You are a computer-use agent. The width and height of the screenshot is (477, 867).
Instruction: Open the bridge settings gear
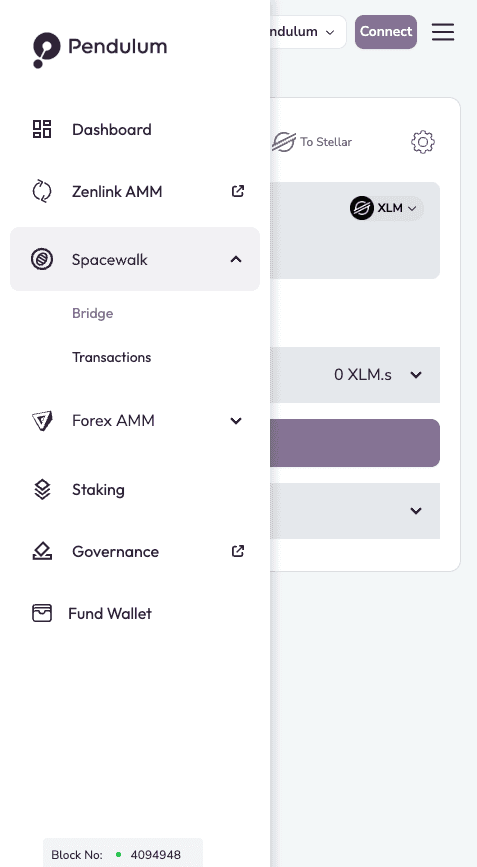423,142
